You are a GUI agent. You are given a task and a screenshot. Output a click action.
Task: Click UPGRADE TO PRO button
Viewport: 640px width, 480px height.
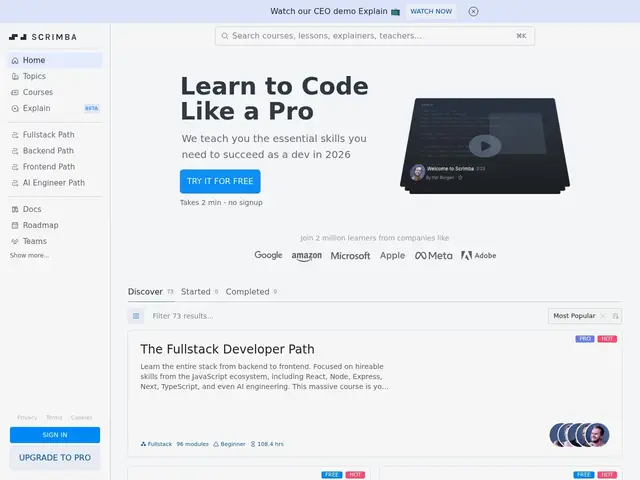tap(55, 458)
